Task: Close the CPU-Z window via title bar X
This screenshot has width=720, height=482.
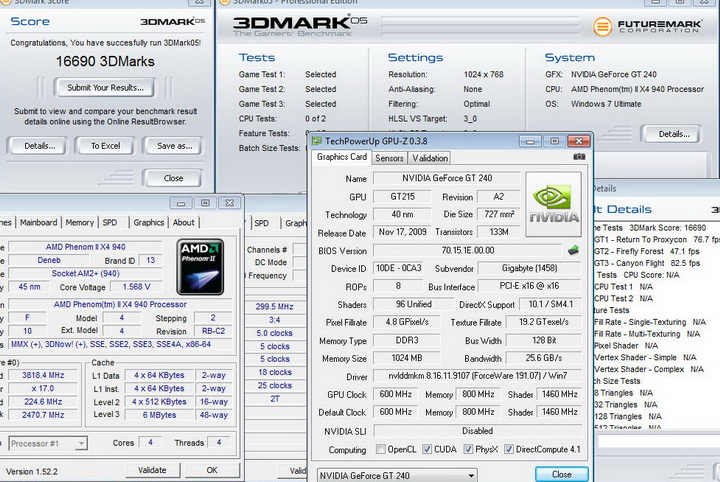Action: 230,203
